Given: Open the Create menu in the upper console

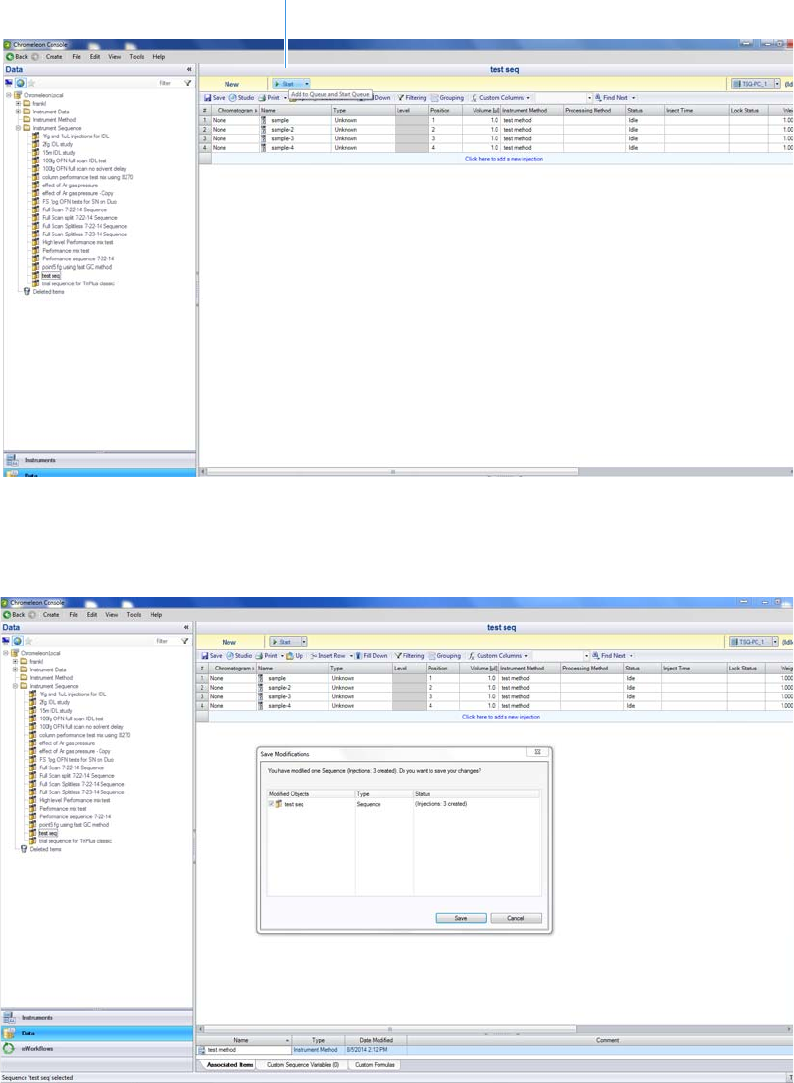Looking at the screenshot, I should tap(54, 57).
